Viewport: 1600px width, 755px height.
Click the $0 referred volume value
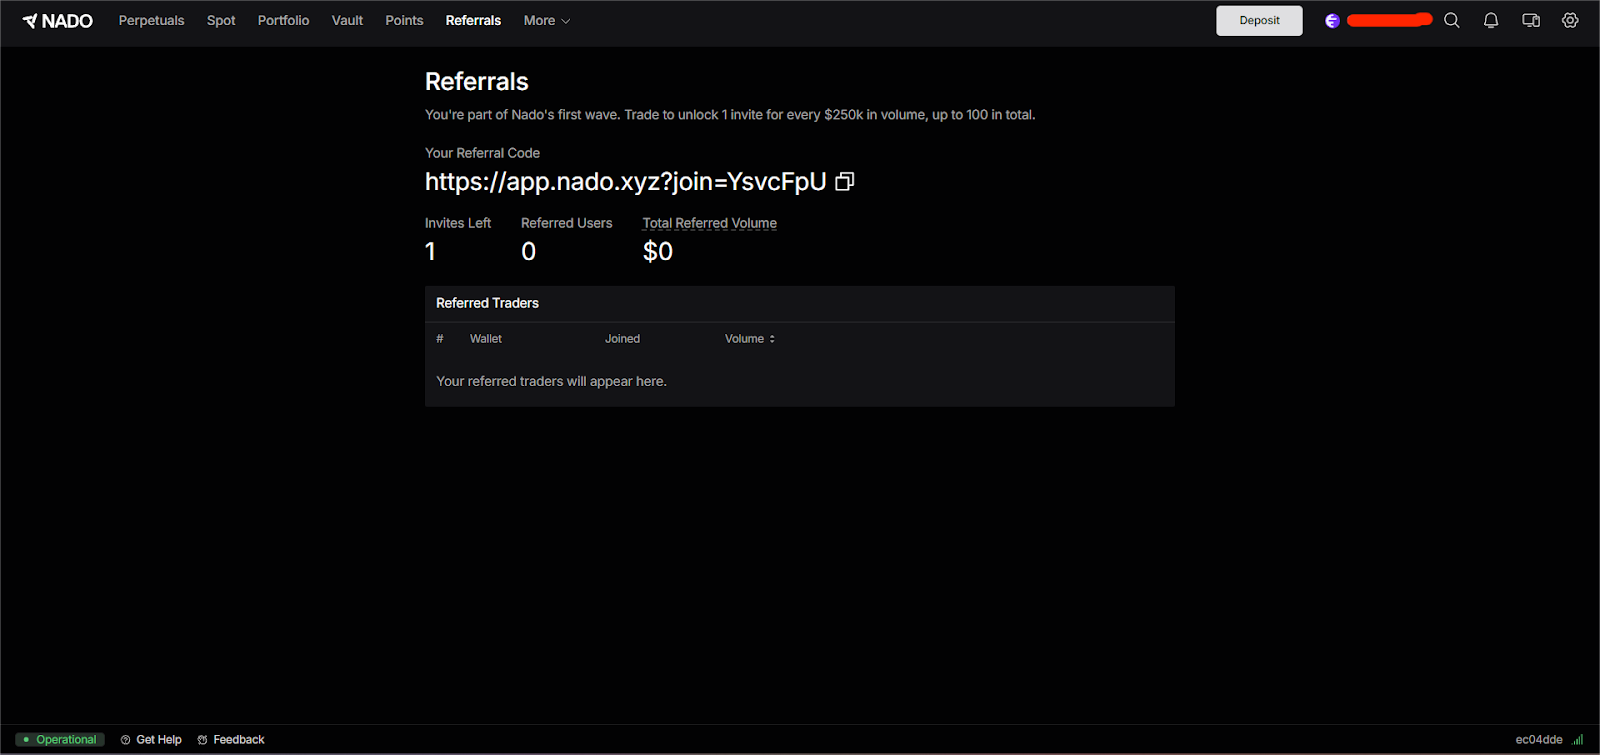pos(658,251)
